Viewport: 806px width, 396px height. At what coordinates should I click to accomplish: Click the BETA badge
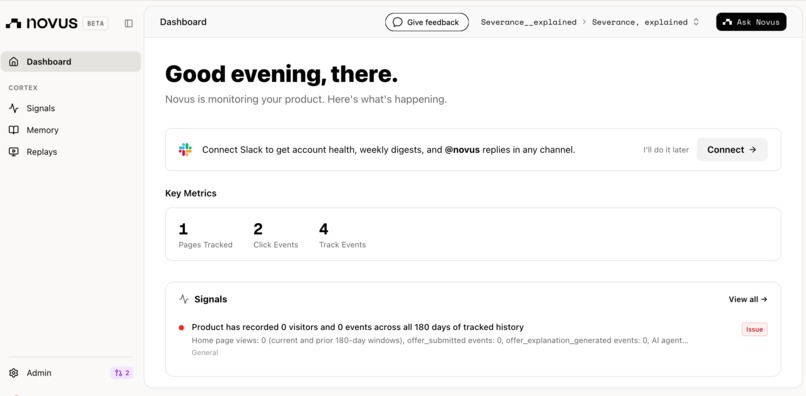pos(96,23)
